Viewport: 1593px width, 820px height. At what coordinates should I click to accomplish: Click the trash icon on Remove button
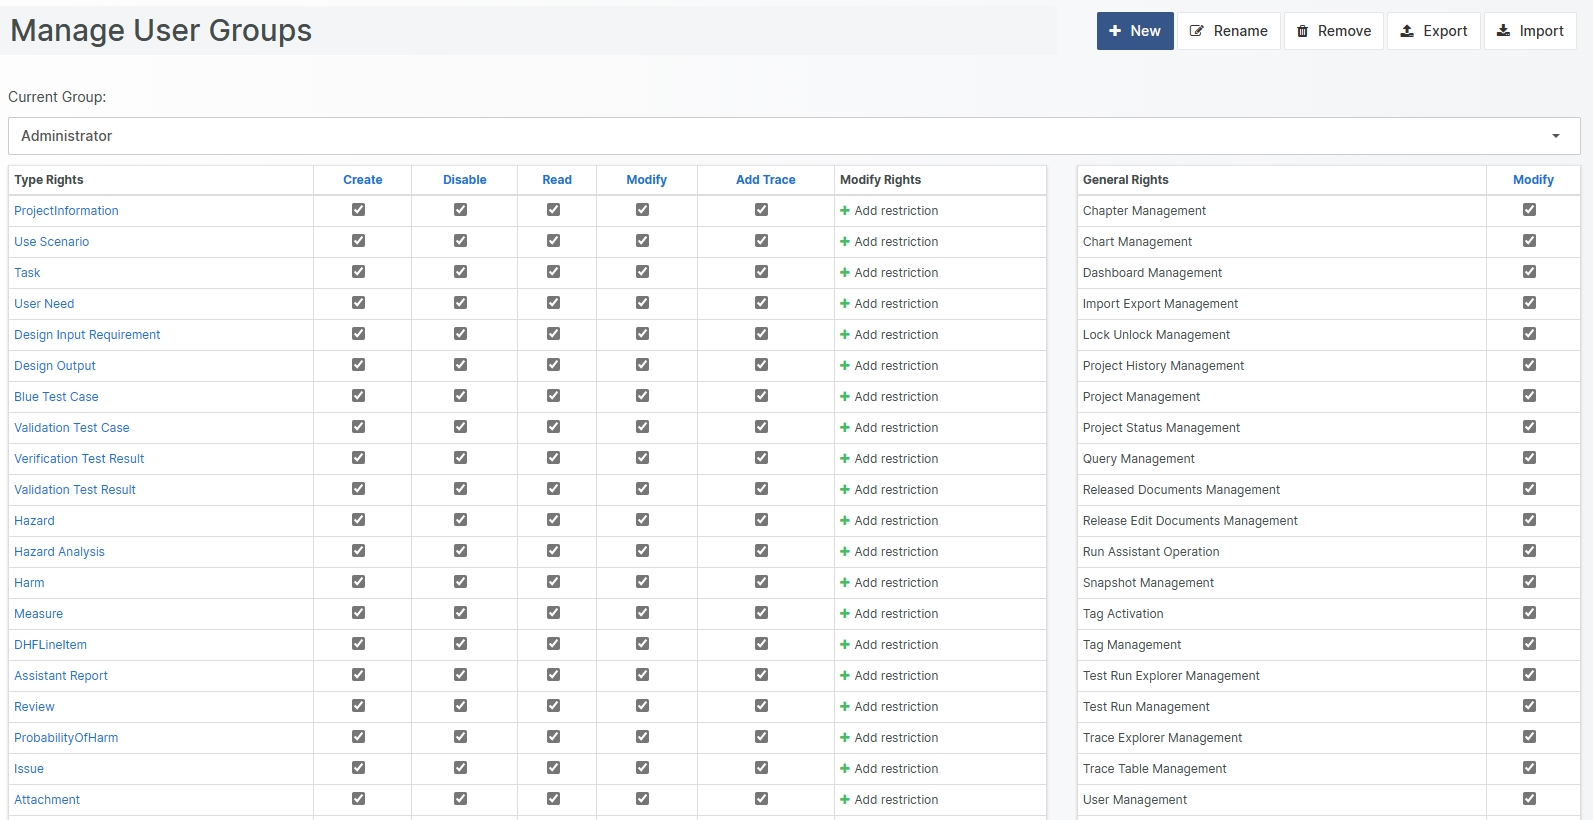coord(1302,31)
